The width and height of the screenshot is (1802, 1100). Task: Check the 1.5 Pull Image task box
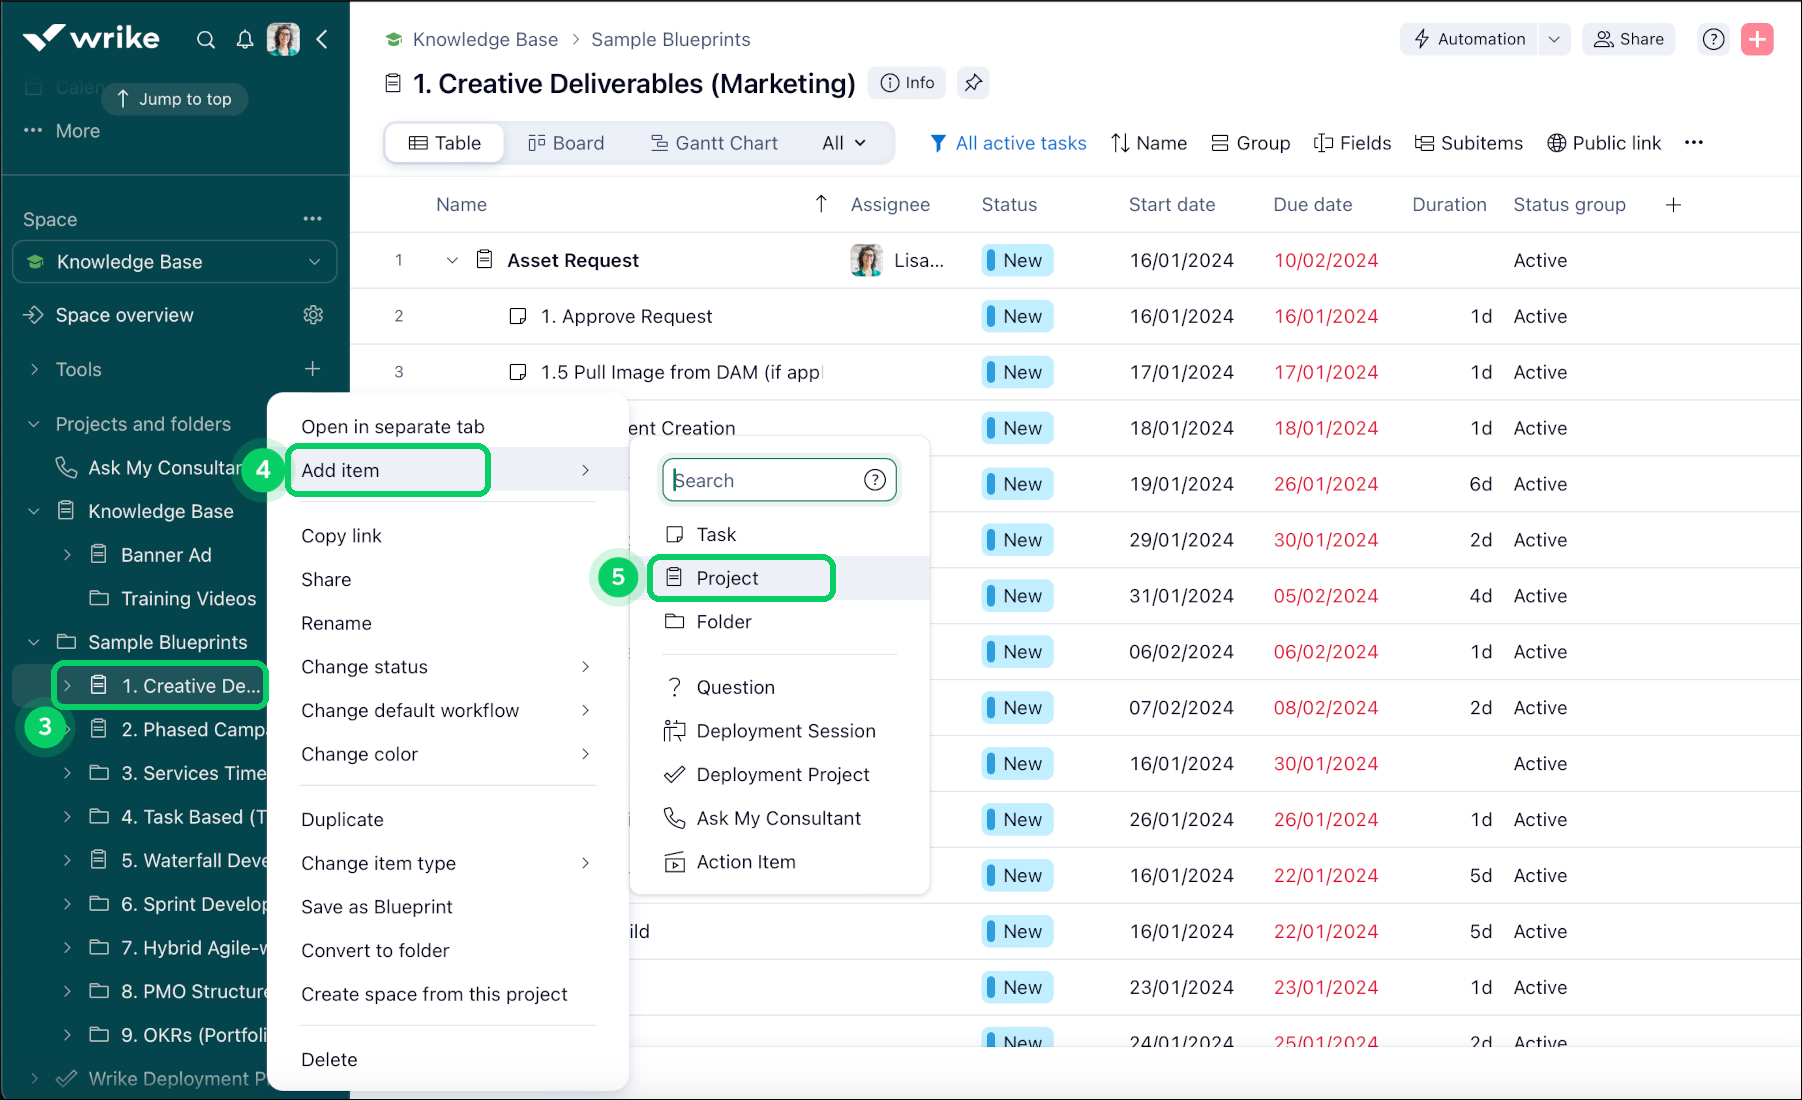[518, 372]
